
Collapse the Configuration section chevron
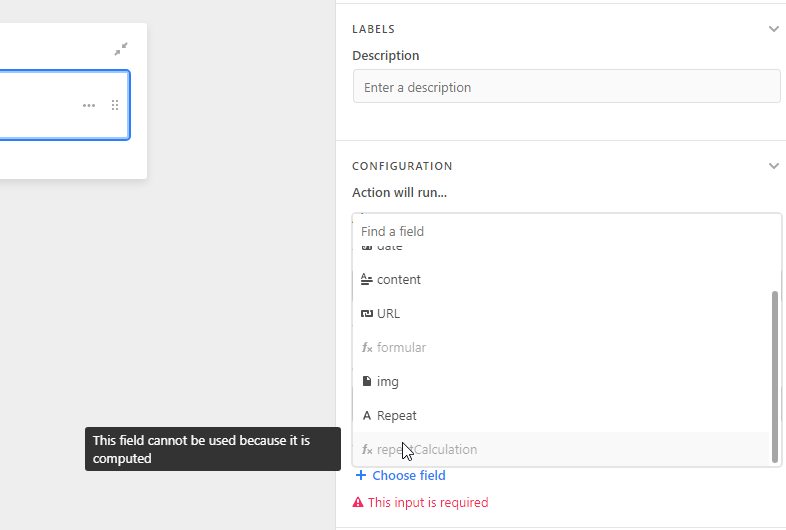point(773,166)
